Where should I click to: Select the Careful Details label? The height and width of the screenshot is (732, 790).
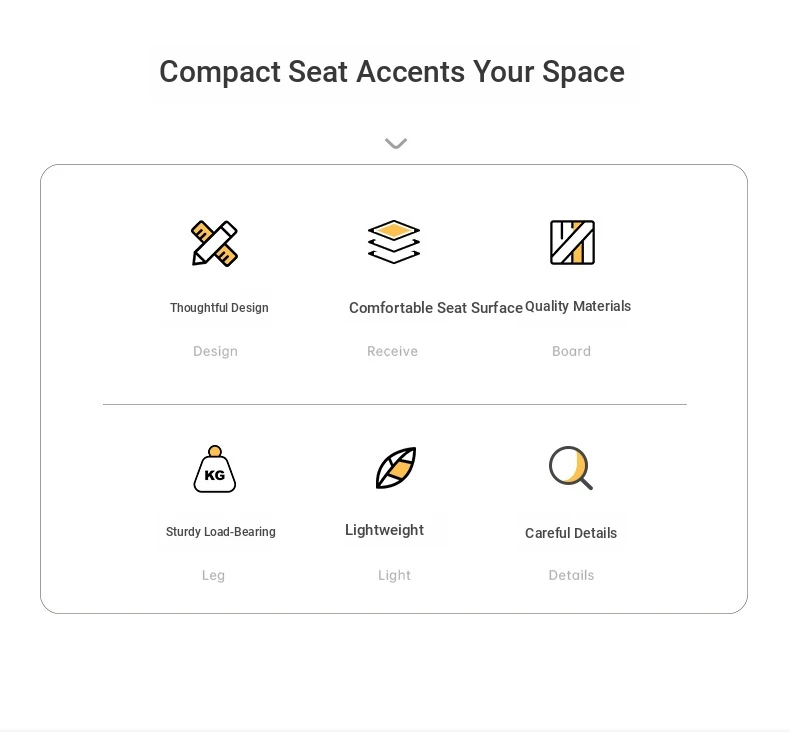(x=571, y=533)
